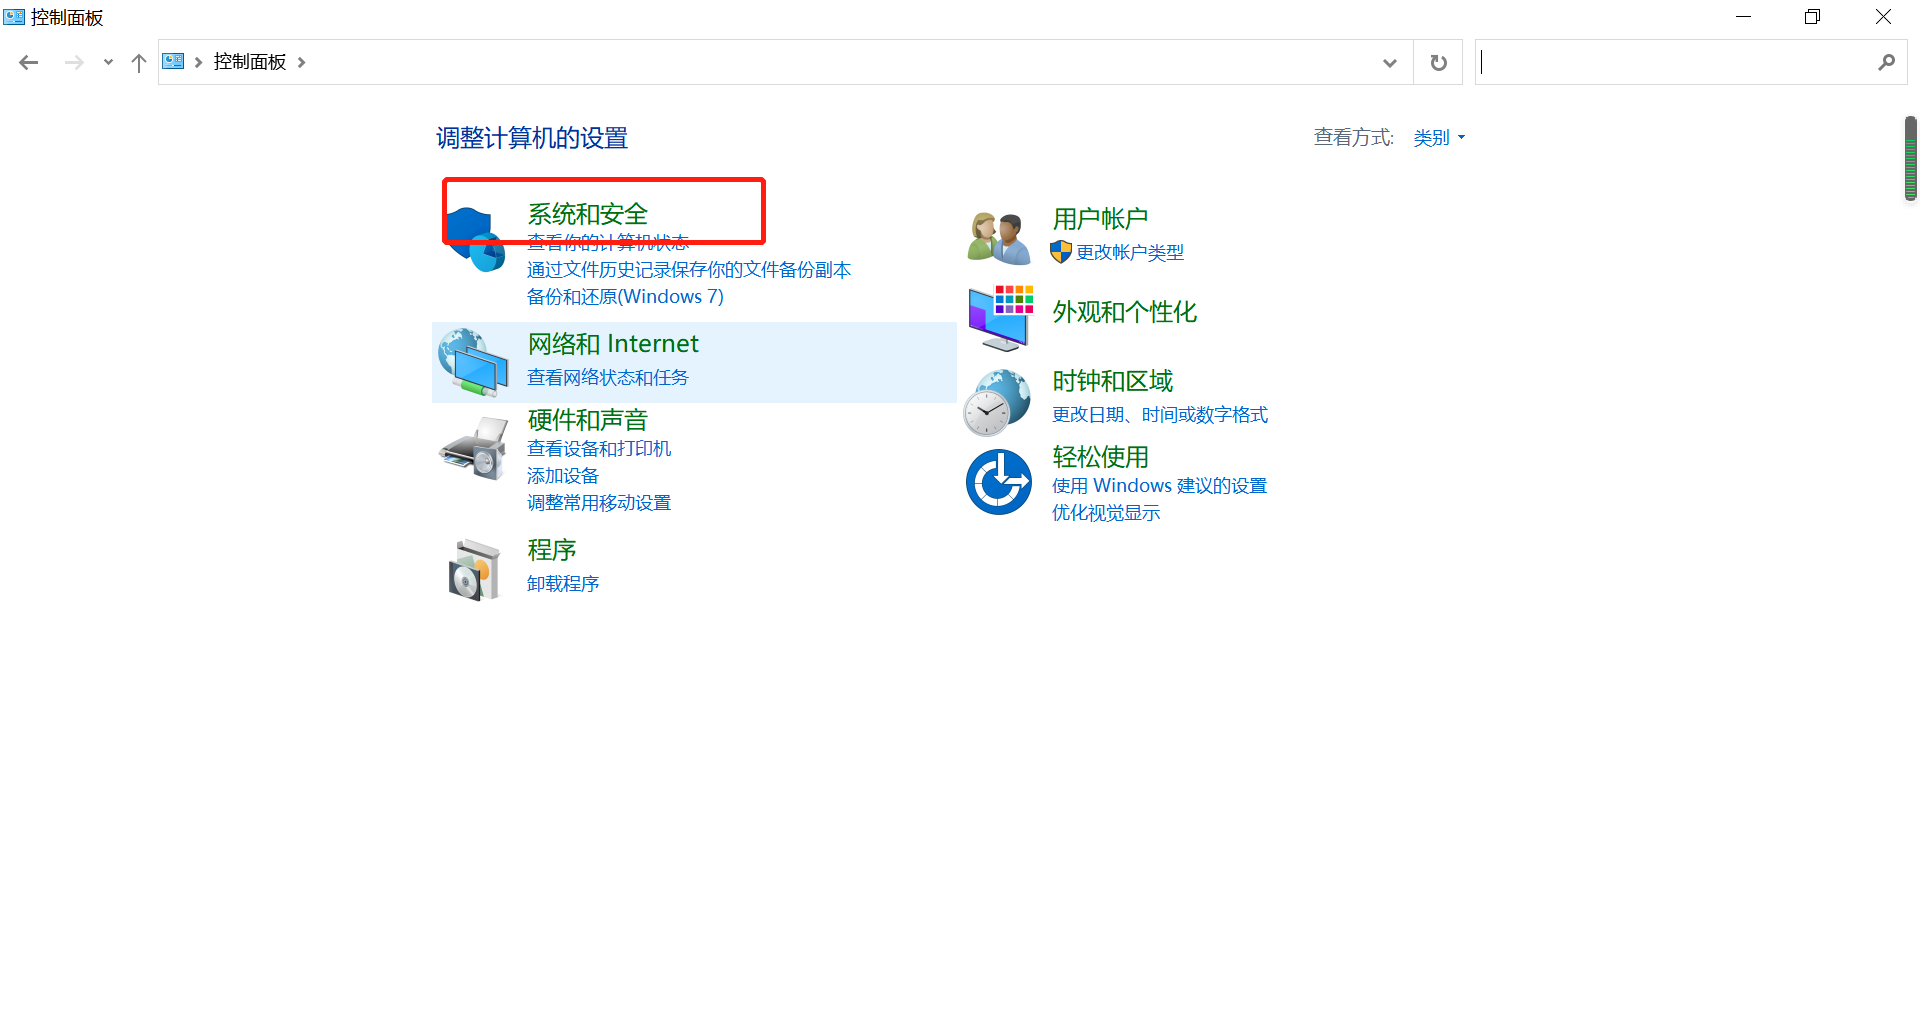This screenshot has width=1920, height=1020.
Task: Open 通过文件历史记录保存你的文件备份副本 link
Action: [689, 270]
